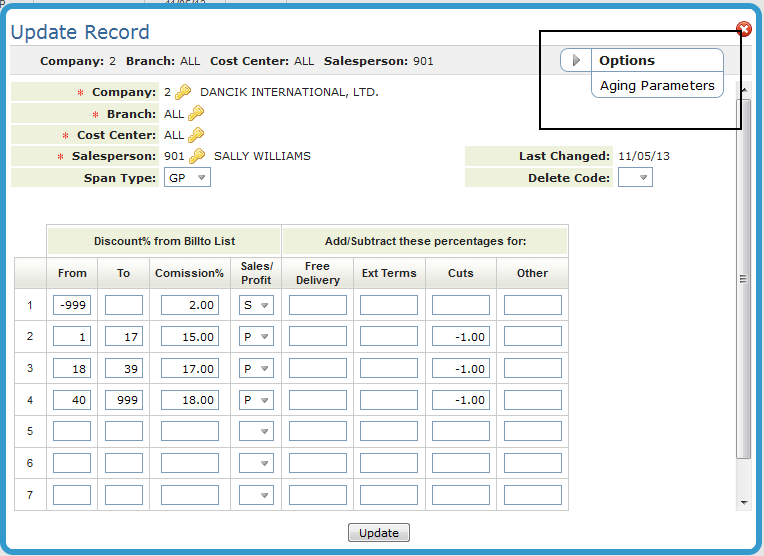Edit Commission% field showing 15.00
Screen dimensions: 764x556
click(x=190, y=337)
